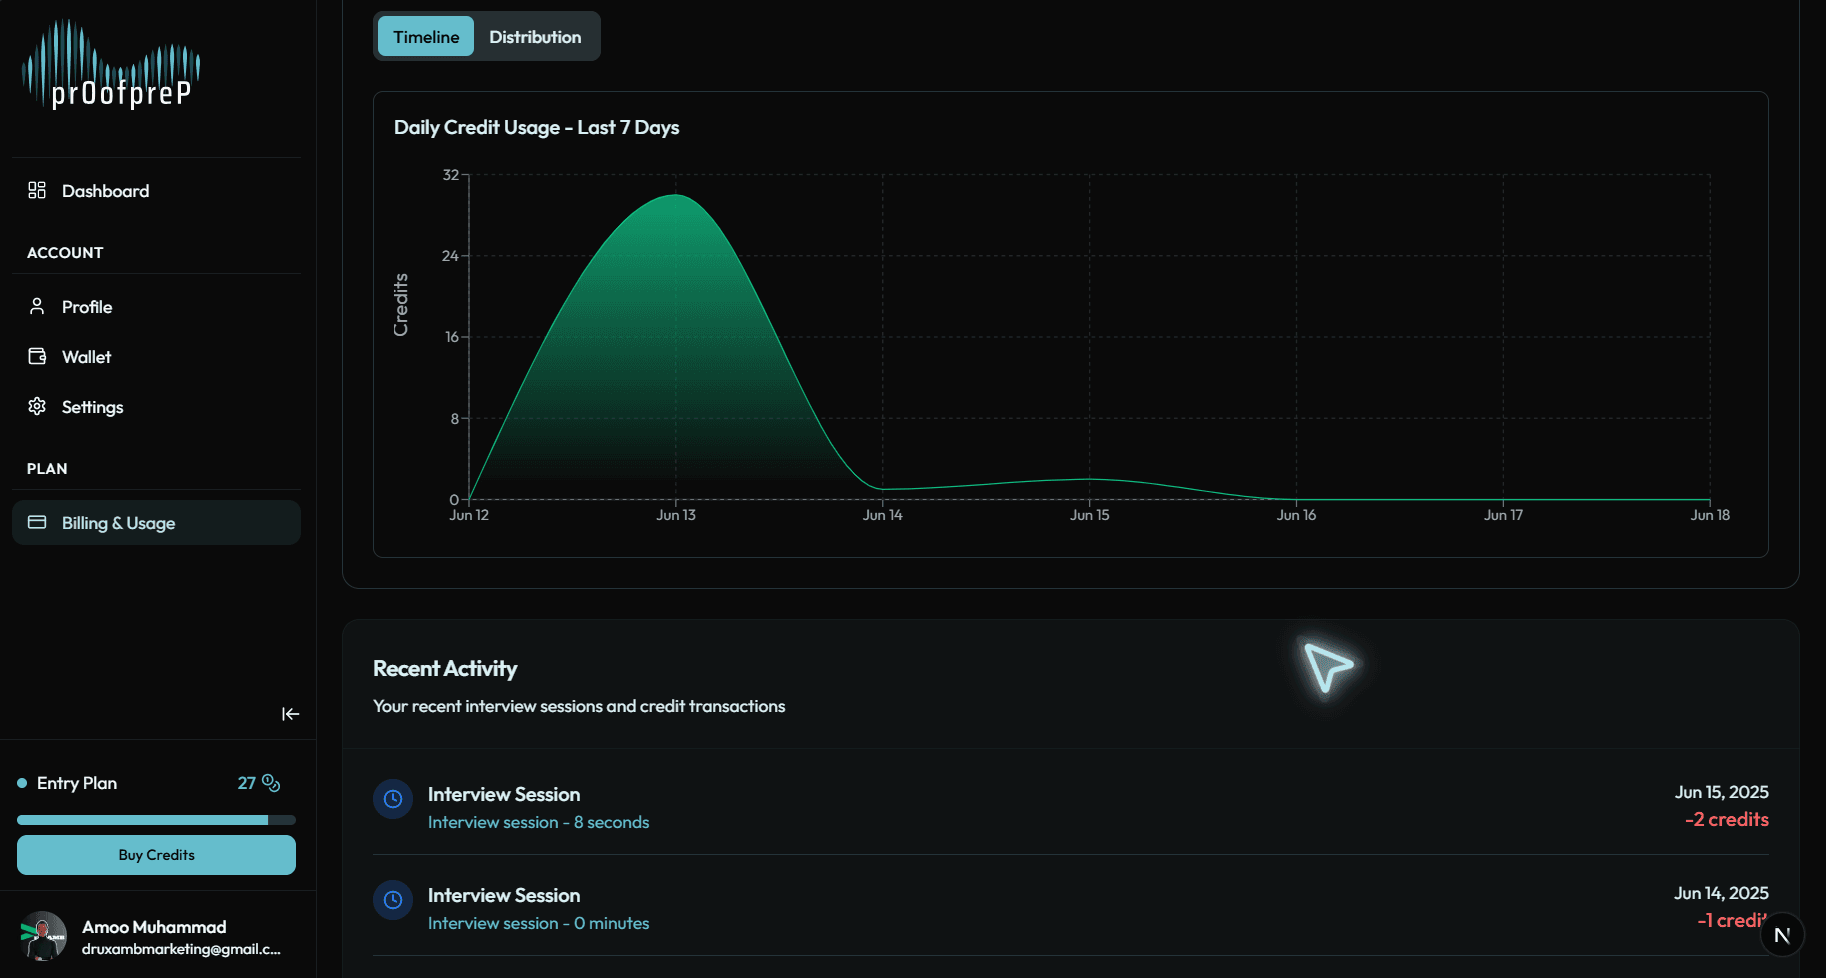Open the Wallet menu item

click(156, 356)
